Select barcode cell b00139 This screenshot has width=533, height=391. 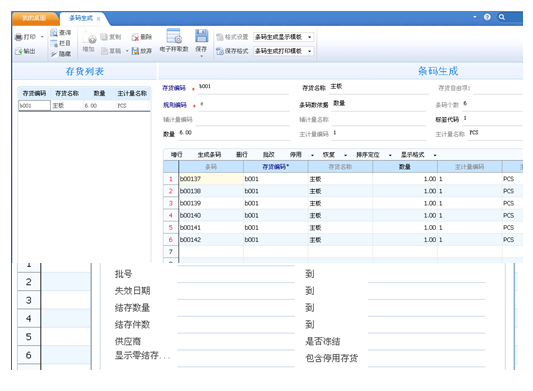tap(211, 203)
